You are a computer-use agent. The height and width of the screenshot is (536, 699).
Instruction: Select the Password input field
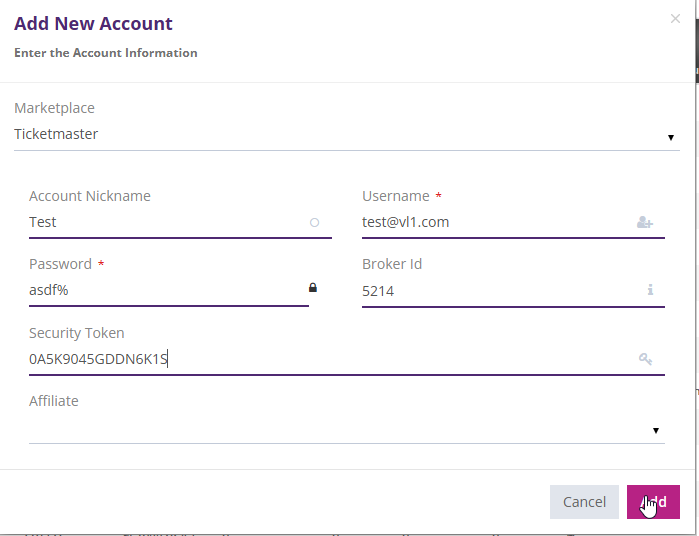(x=160, y=290)
